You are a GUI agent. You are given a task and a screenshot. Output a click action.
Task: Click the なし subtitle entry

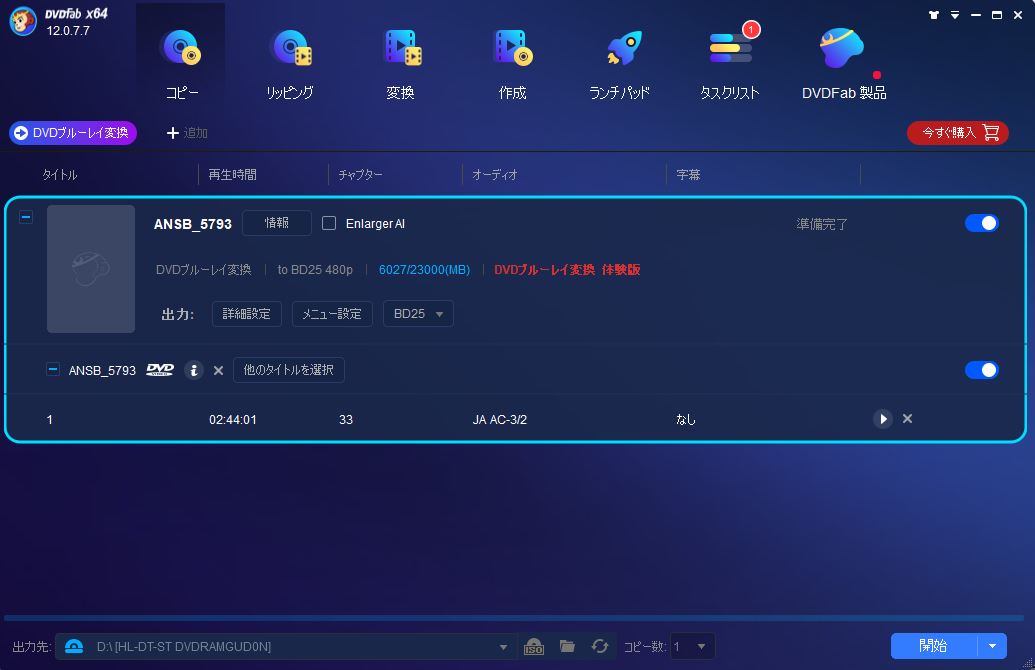point(686,419)
